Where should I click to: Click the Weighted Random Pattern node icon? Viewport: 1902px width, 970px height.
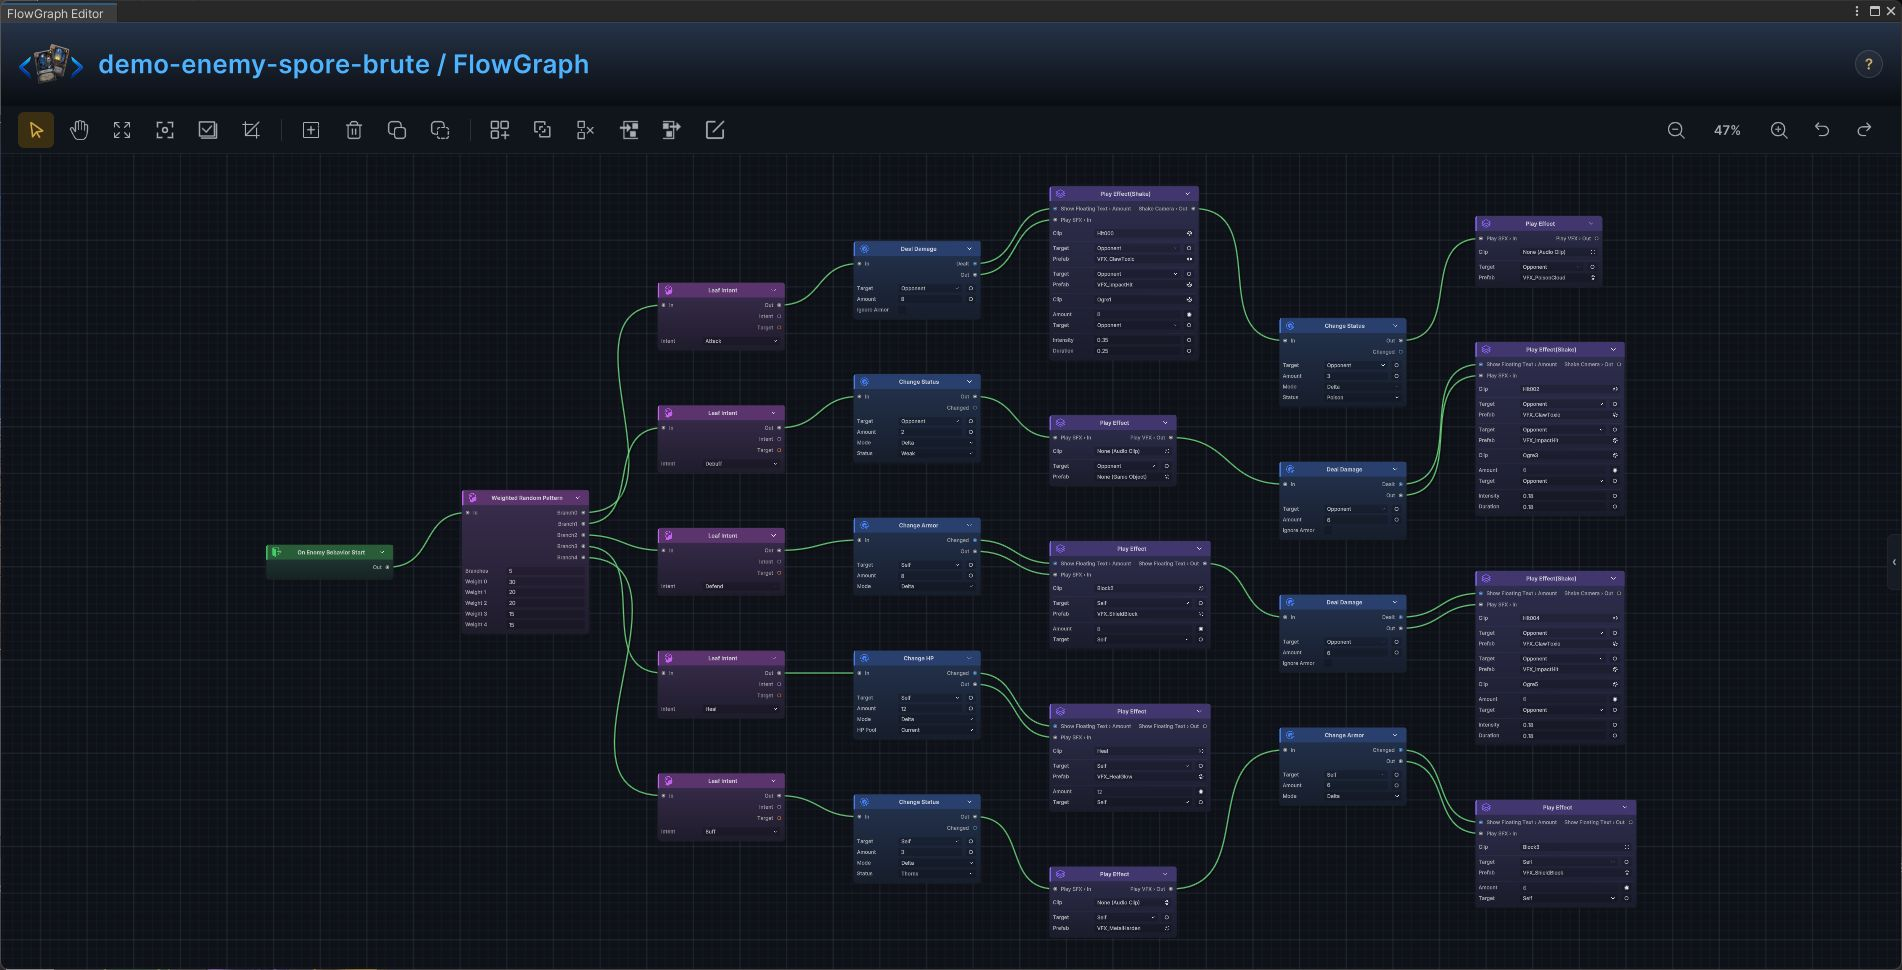pos(472,498)
